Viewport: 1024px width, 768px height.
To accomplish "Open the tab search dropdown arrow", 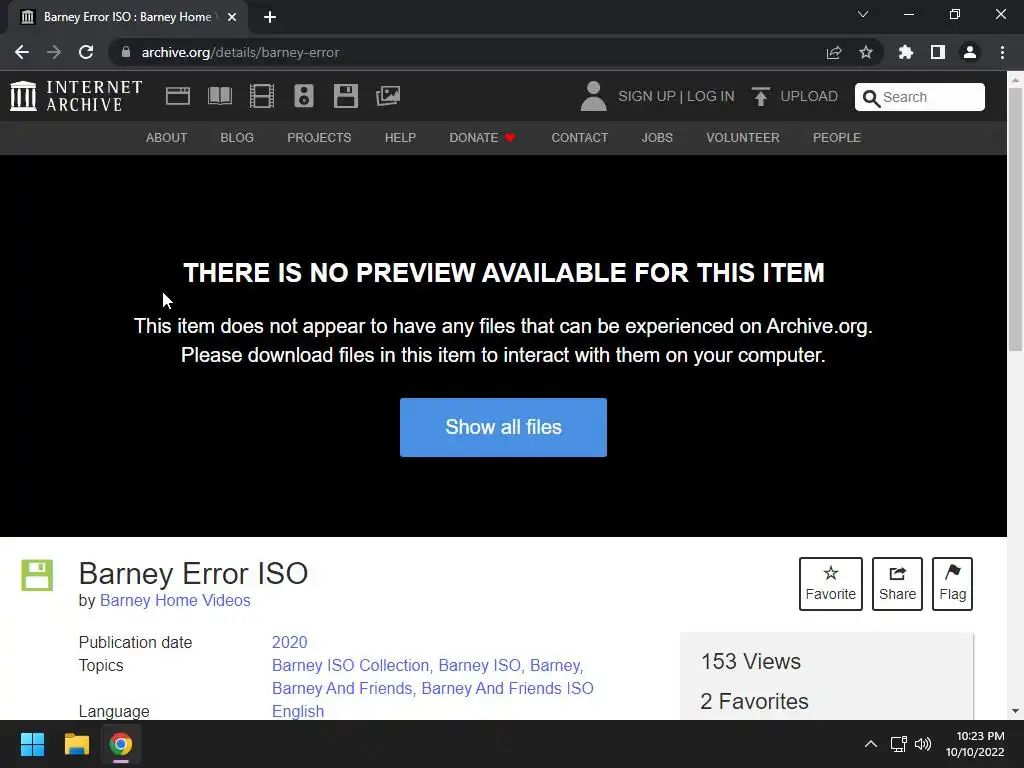I will (863, 14).
